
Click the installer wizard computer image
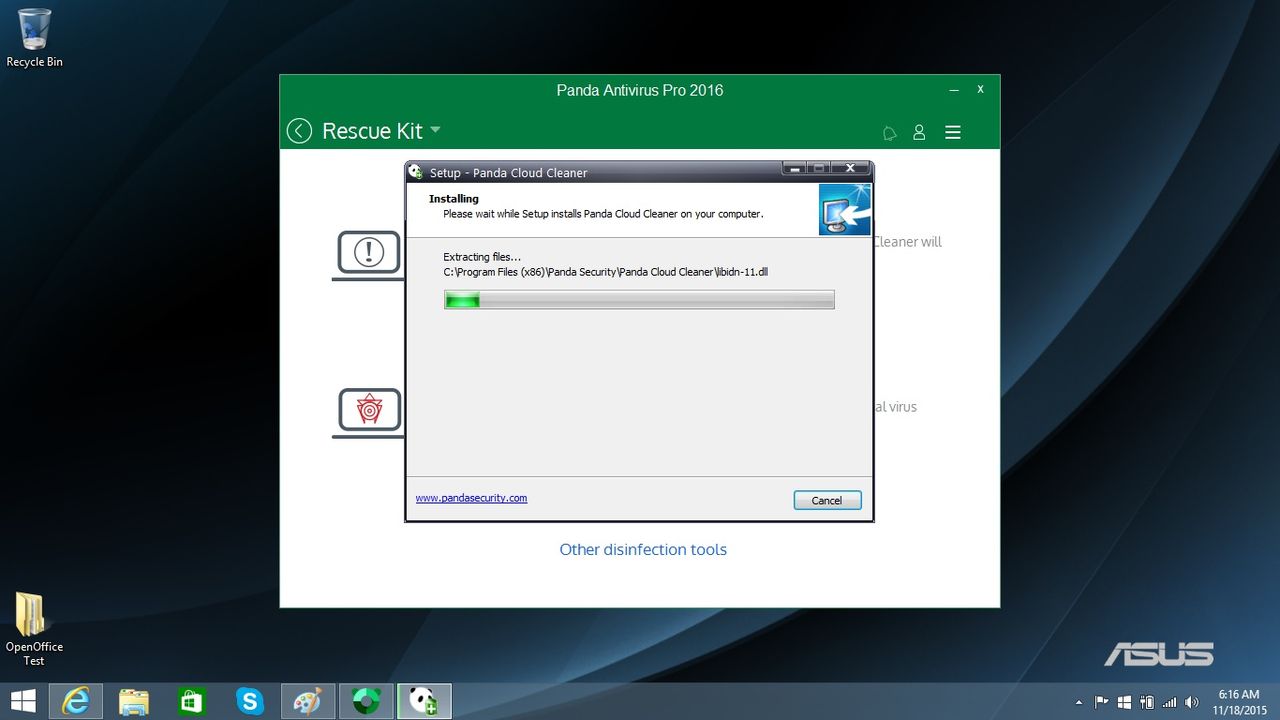click(844, 210)
